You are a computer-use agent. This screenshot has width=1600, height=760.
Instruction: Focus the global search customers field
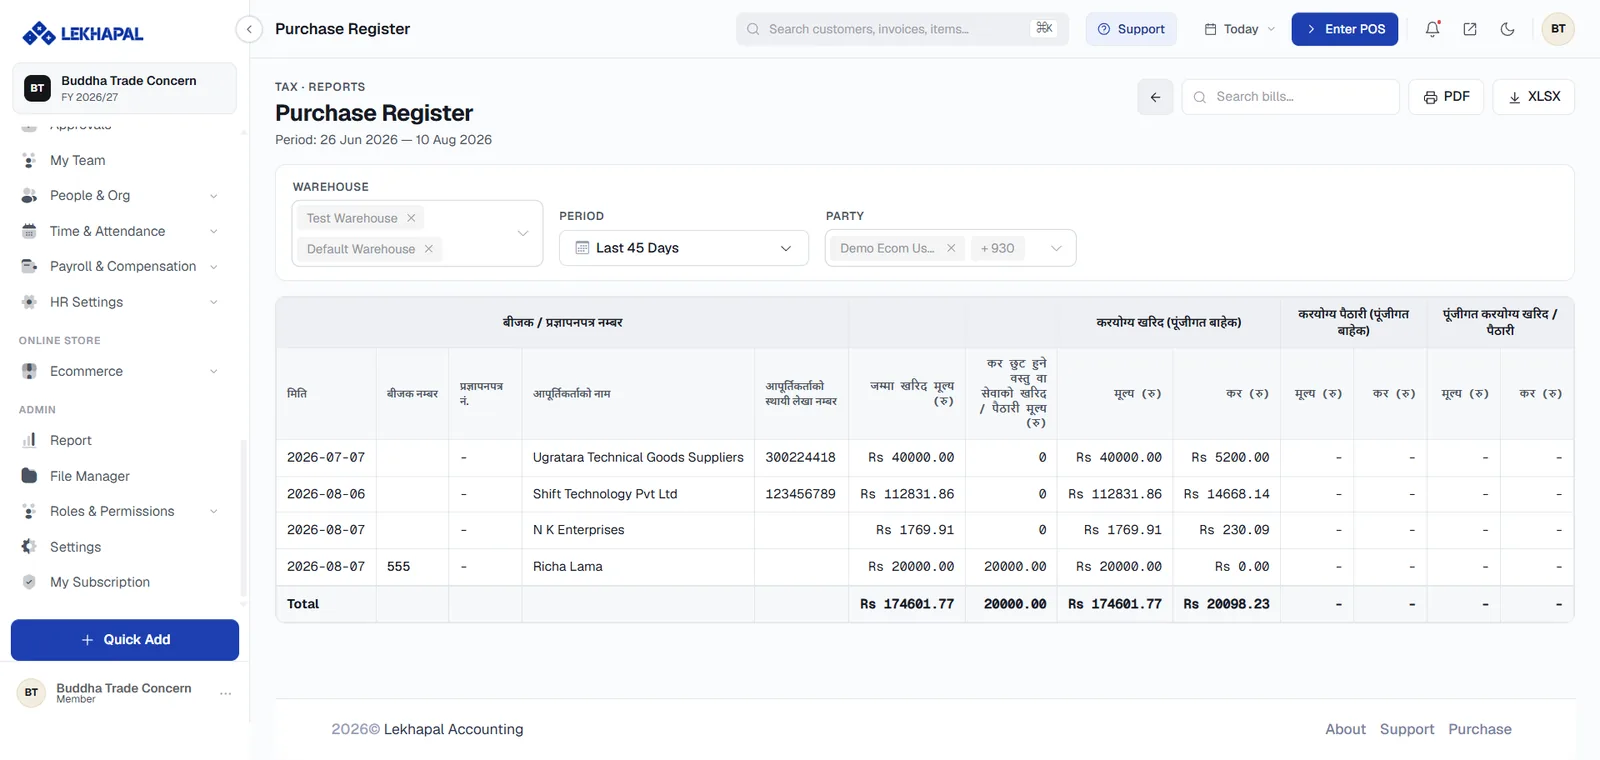point(903,29)
